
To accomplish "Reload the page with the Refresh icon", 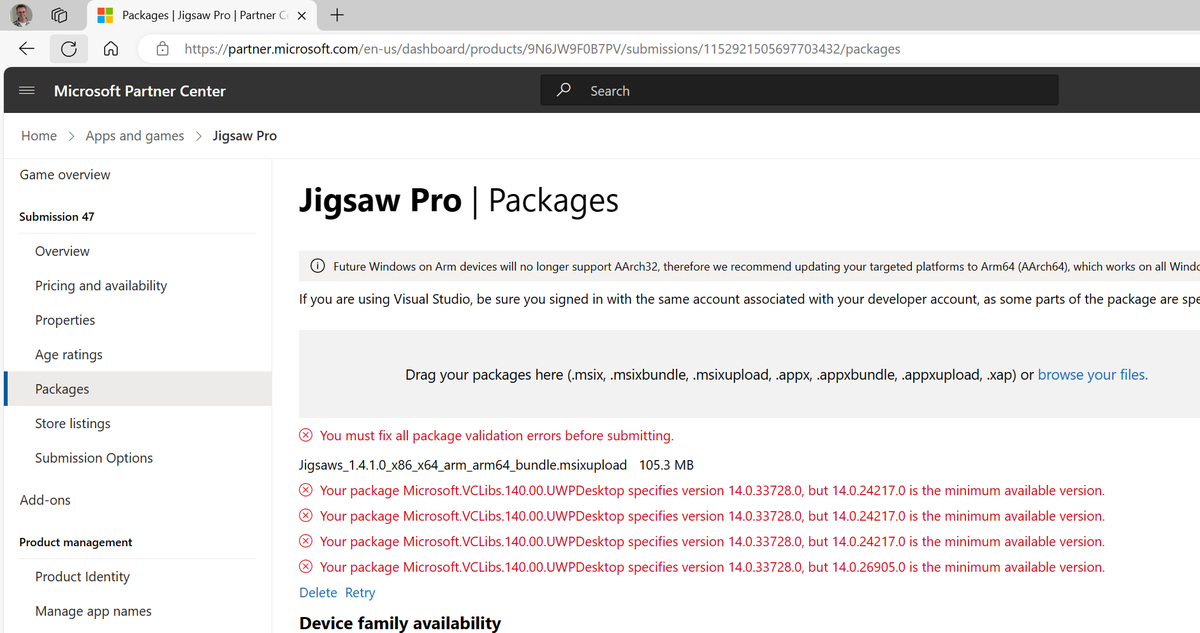I will coord(69,48).
